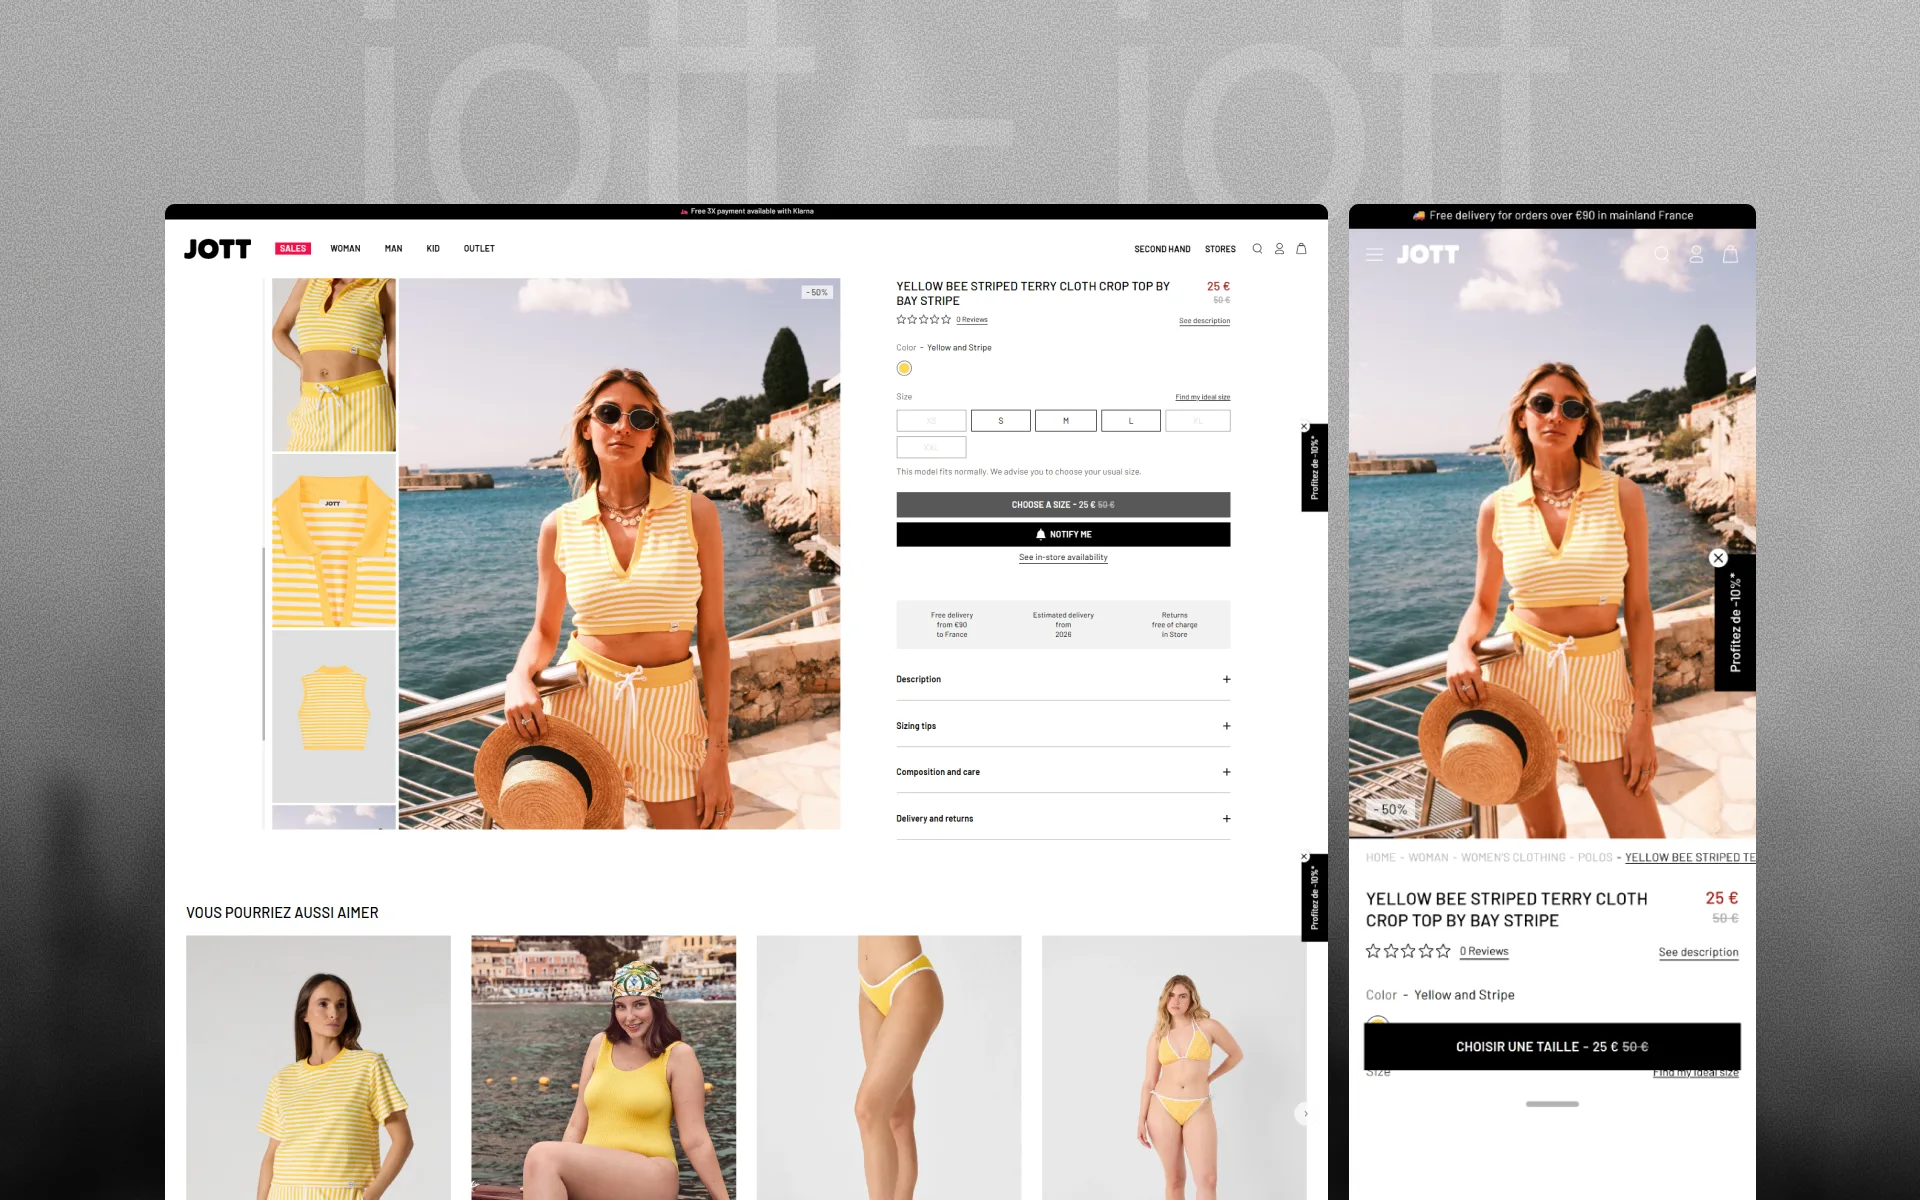Click CHOOSE A SIZE button

click(1063, 505)
